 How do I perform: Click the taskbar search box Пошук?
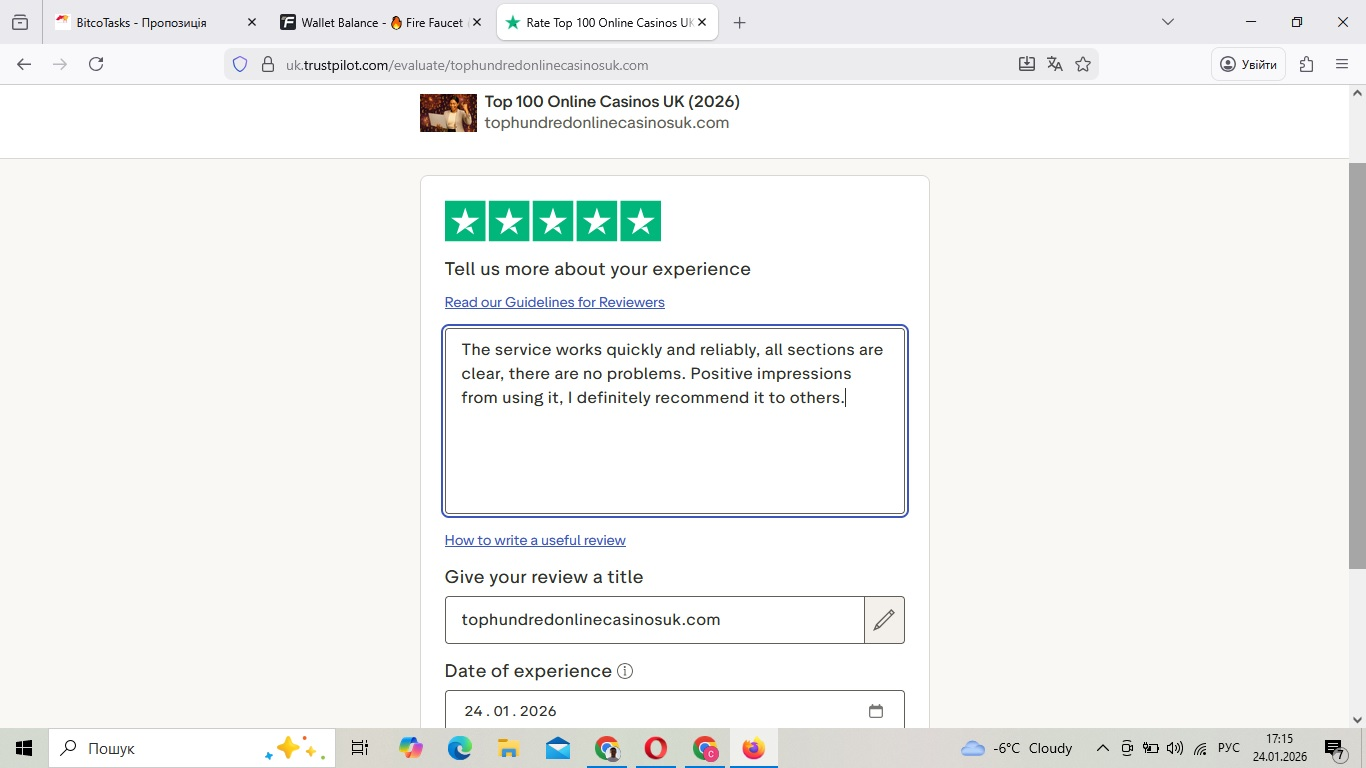[x=192, y=748]
